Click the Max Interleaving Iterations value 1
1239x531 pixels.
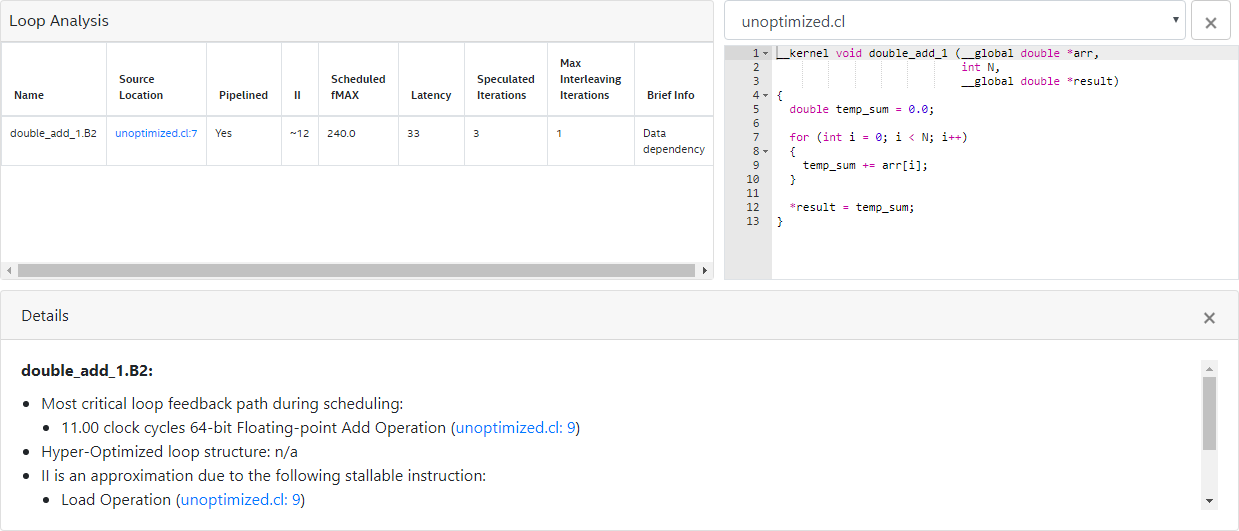(x=559, y=133)
